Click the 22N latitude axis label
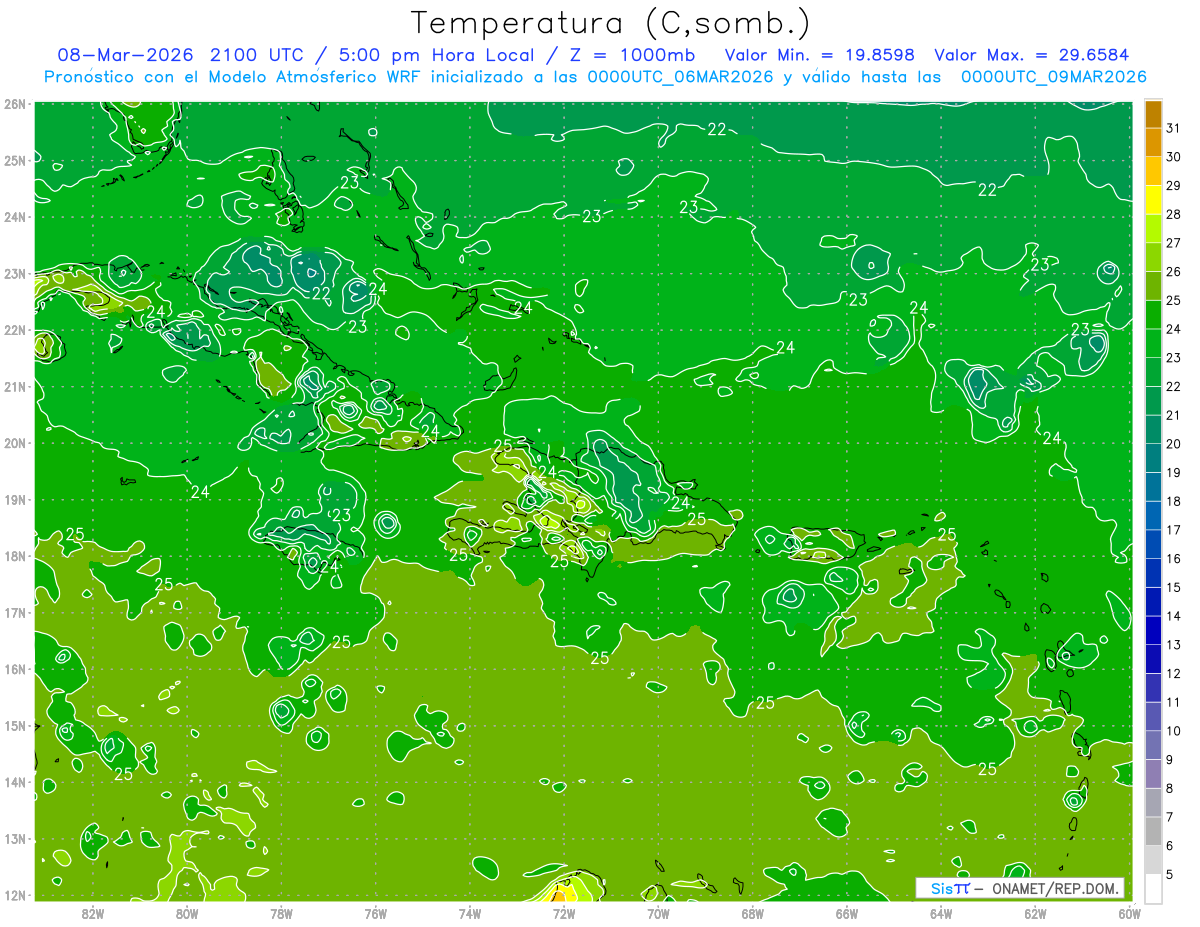This screenshot has height=927, width=1200. pyautogui.click(x=15, y=330)
